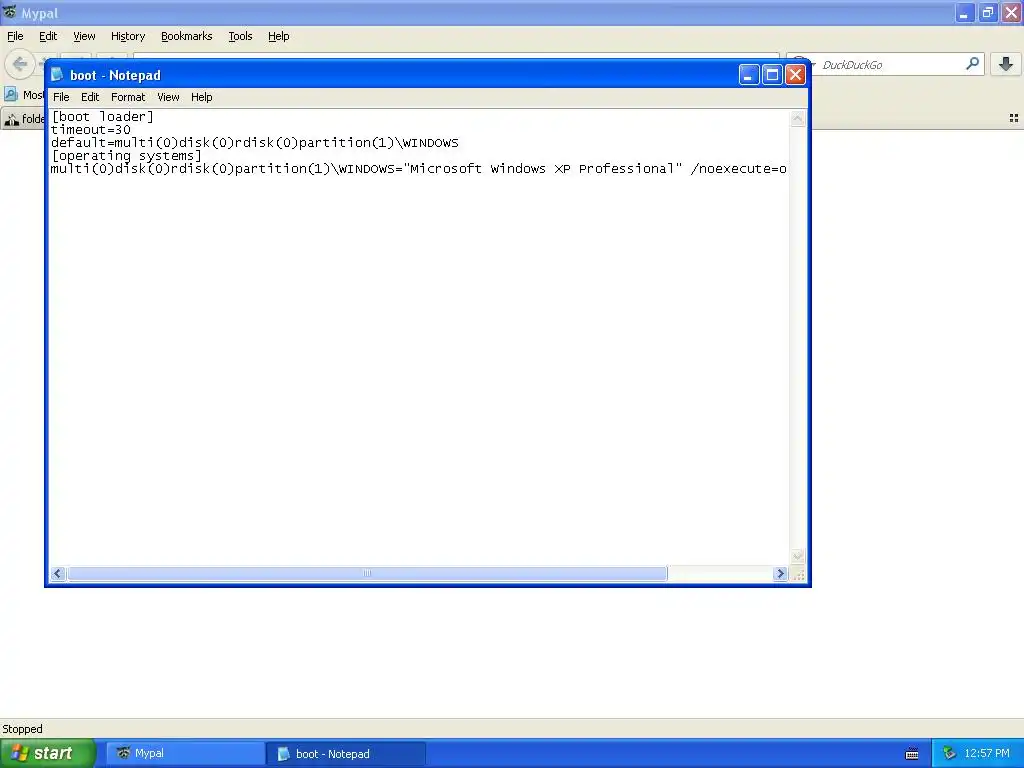Open the Windows start menu
Screen dimensions: 1024x768
tap(48, 753)
